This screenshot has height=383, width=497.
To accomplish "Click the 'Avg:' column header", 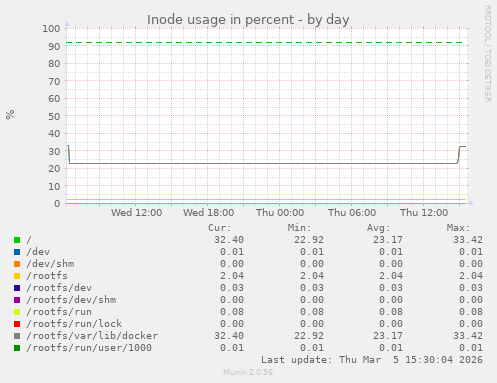I will tap(379, 228).
